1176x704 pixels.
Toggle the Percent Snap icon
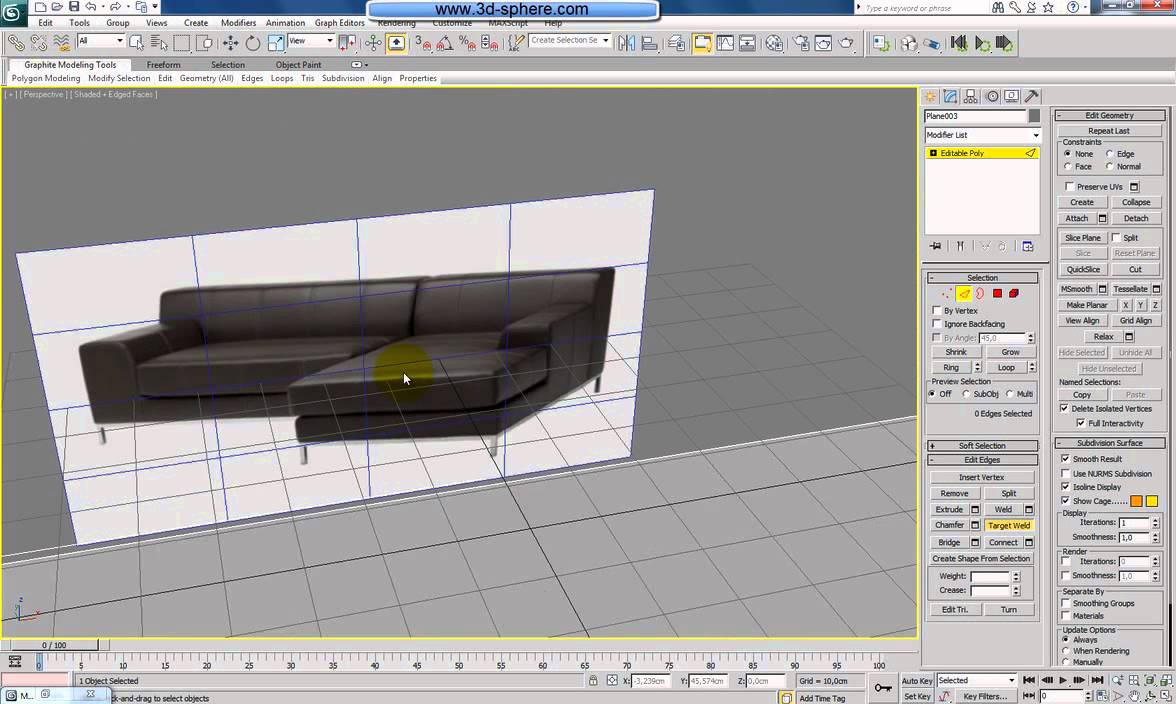coord(467,43)
